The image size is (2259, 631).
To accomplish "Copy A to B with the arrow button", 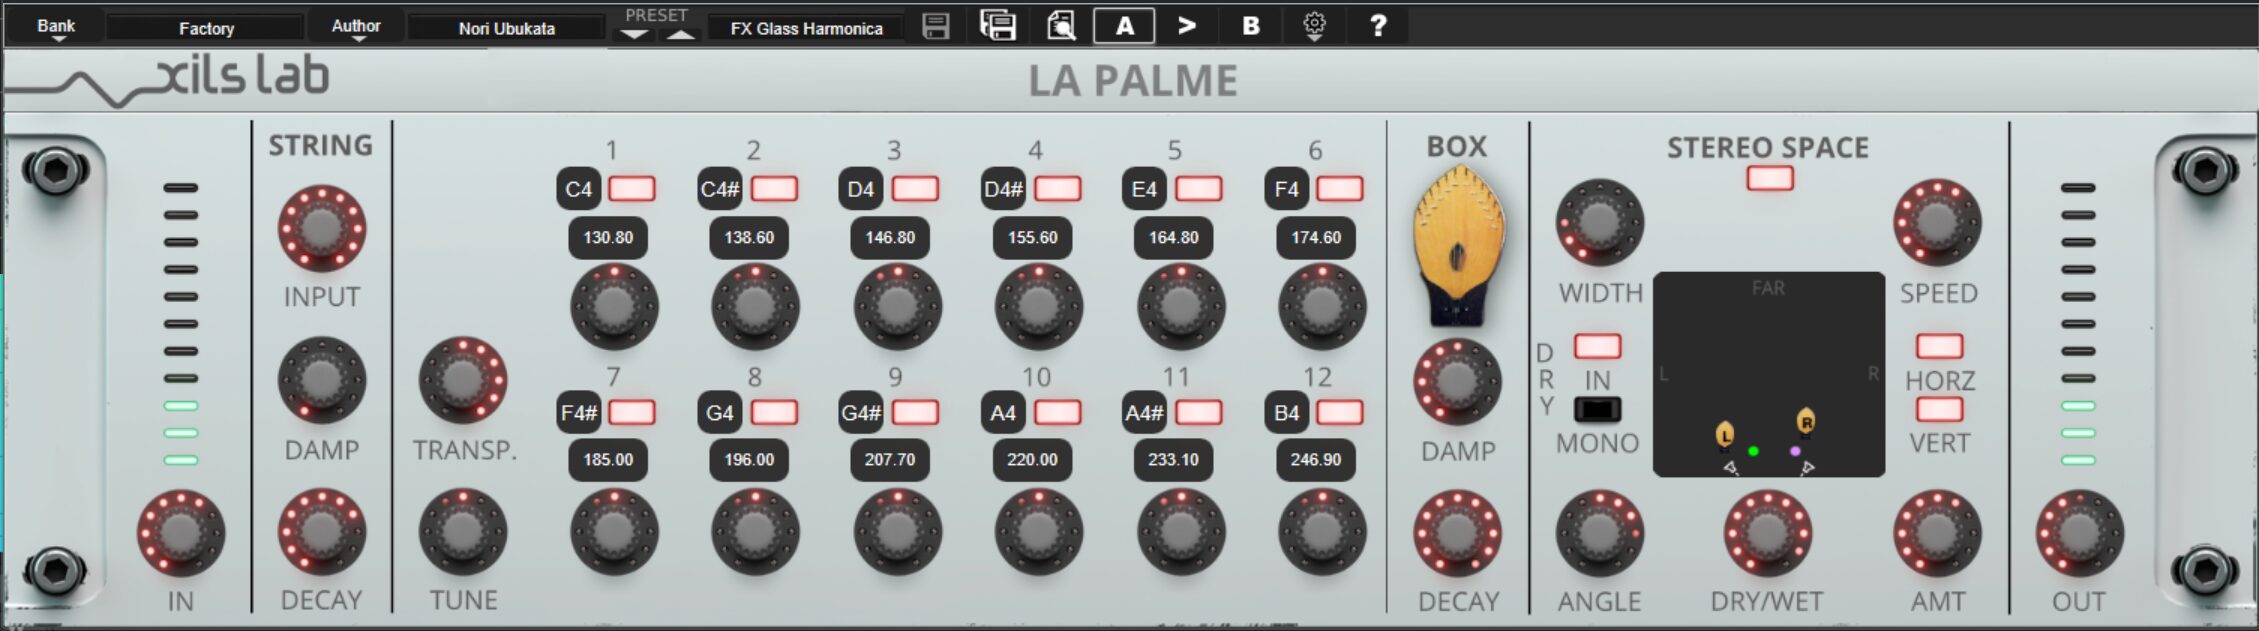I will tap(1187, 25).
